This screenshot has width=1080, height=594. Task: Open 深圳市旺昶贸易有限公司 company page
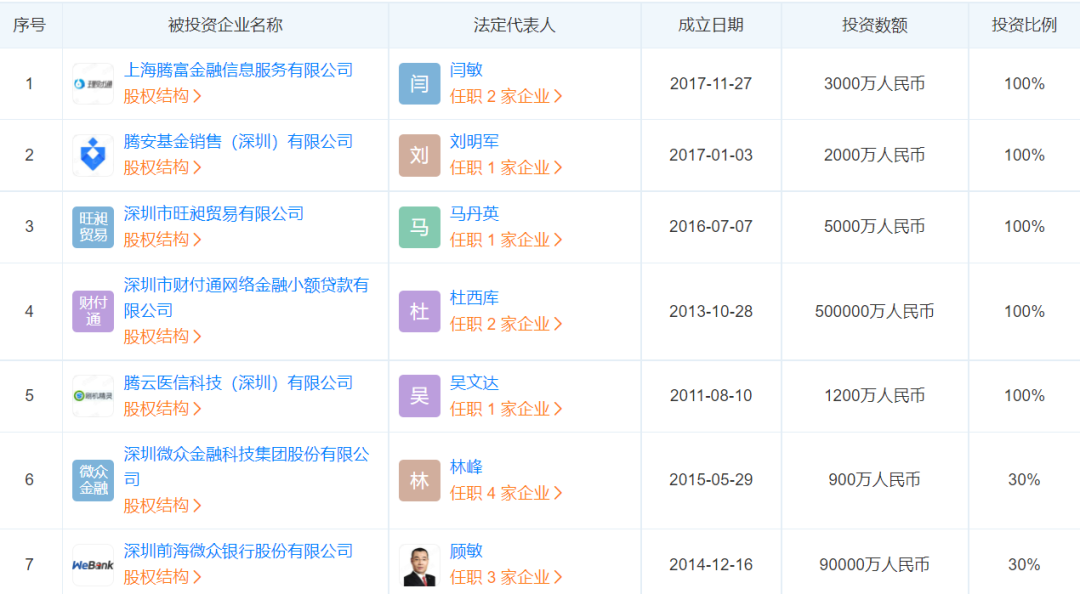click(214, 214)
